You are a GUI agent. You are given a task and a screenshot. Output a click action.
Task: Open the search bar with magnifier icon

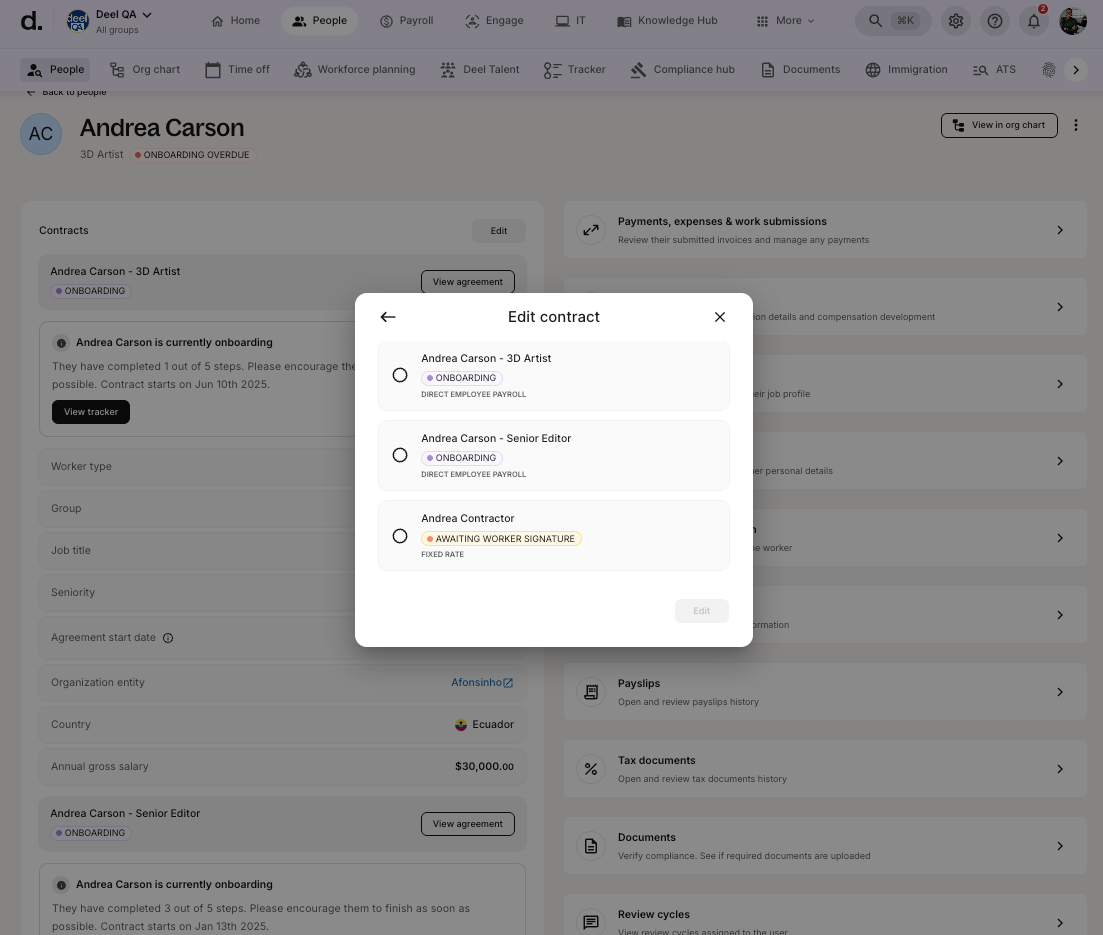[893, 21]
